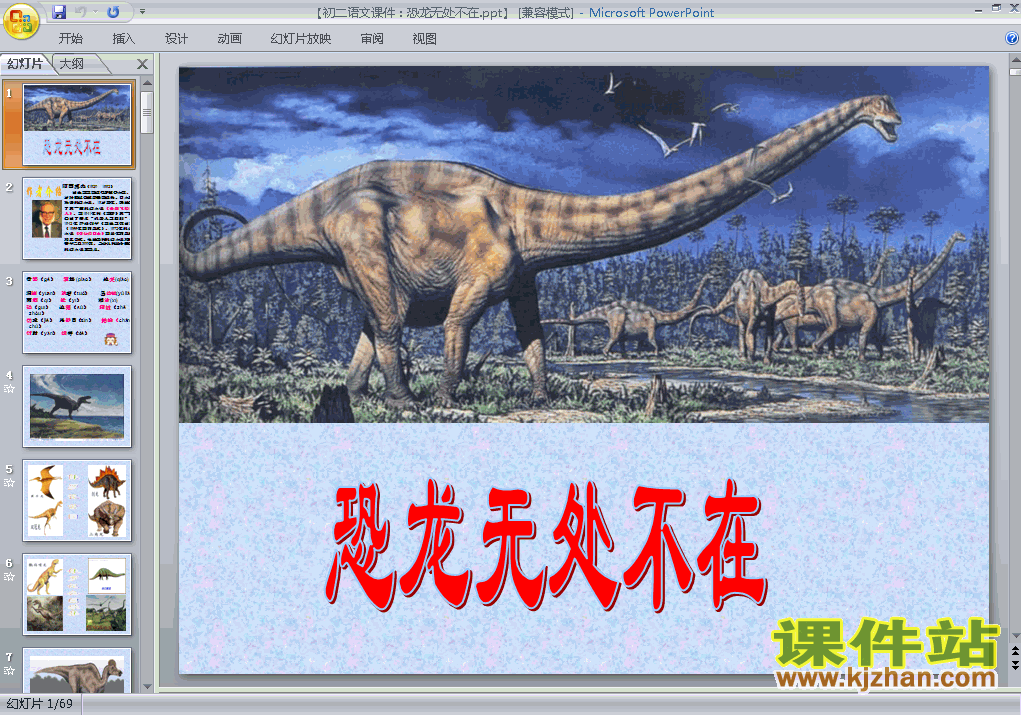Click the Redo icon in Quick Access toolbar

[113, 12]
